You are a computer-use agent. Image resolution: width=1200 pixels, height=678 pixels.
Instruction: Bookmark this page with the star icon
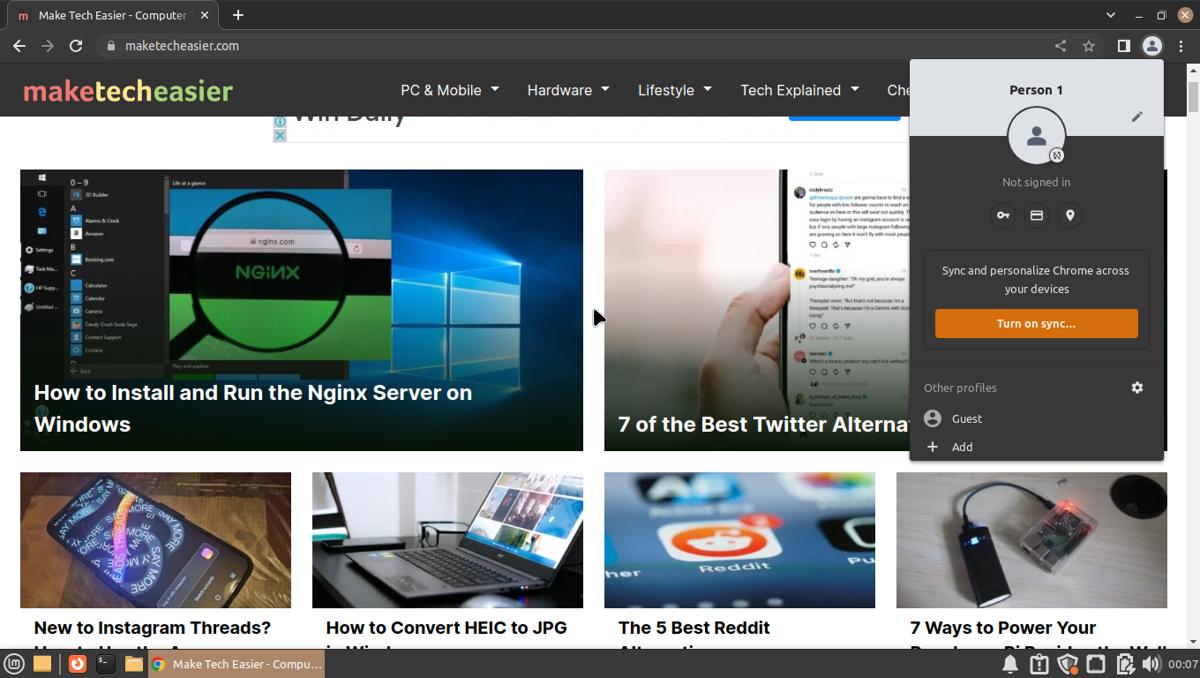pyautogui.click(x=1088, y=45)
